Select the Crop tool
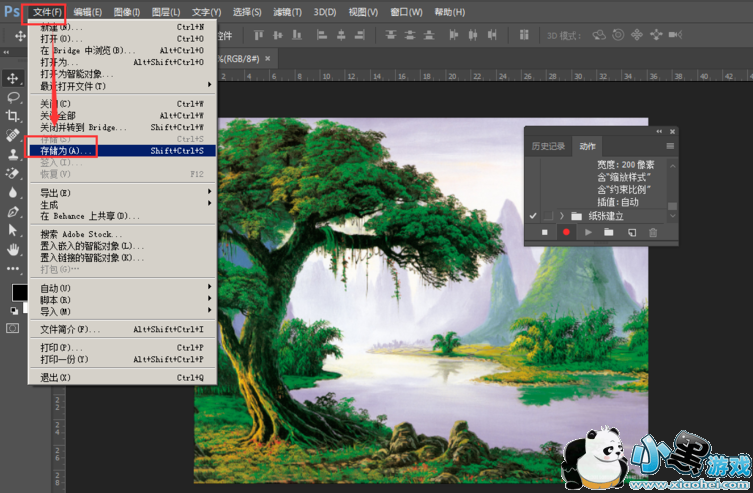The height and width of the screenshot is (493, 753). [13, 116]
